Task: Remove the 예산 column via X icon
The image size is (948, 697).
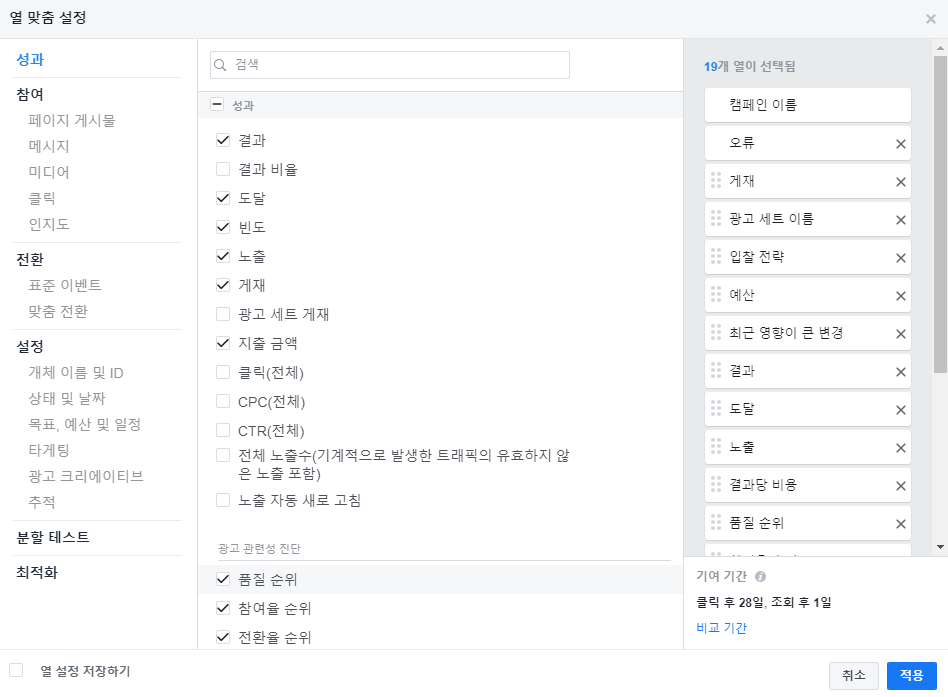Action: click(x=898, y=295)
